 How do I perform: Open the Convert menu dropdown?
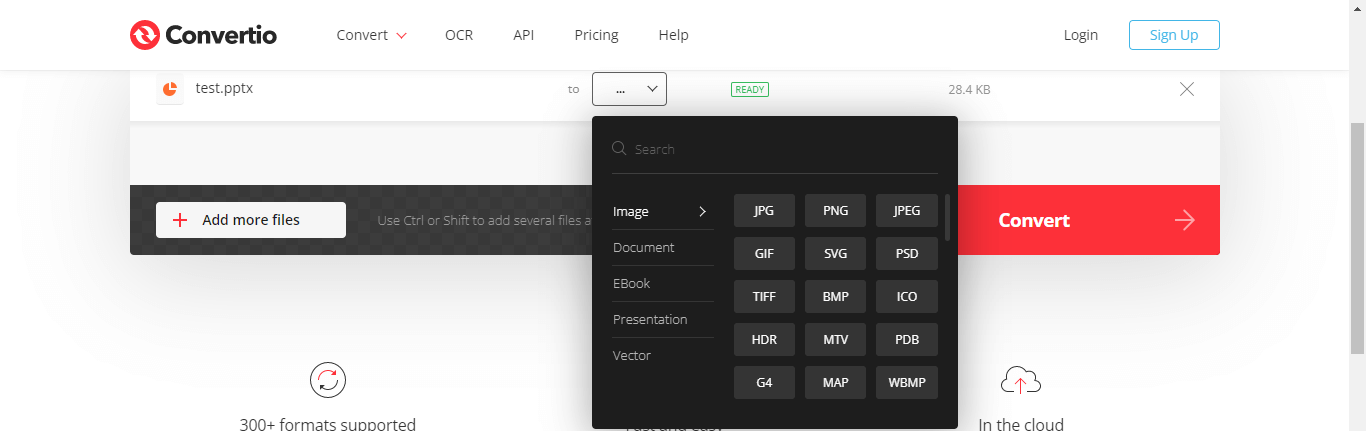click(x=372, y=35)
